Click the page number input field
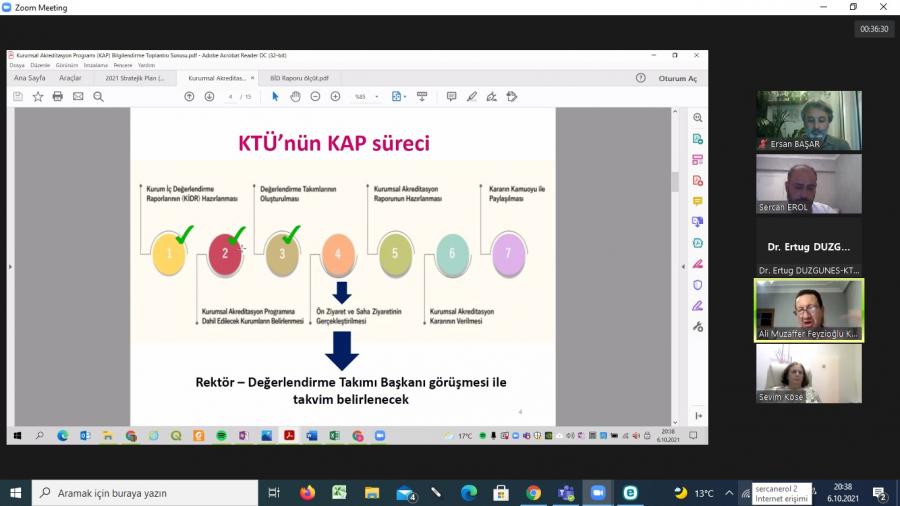This screenshot has height=506, width=900. coord(231,97)
